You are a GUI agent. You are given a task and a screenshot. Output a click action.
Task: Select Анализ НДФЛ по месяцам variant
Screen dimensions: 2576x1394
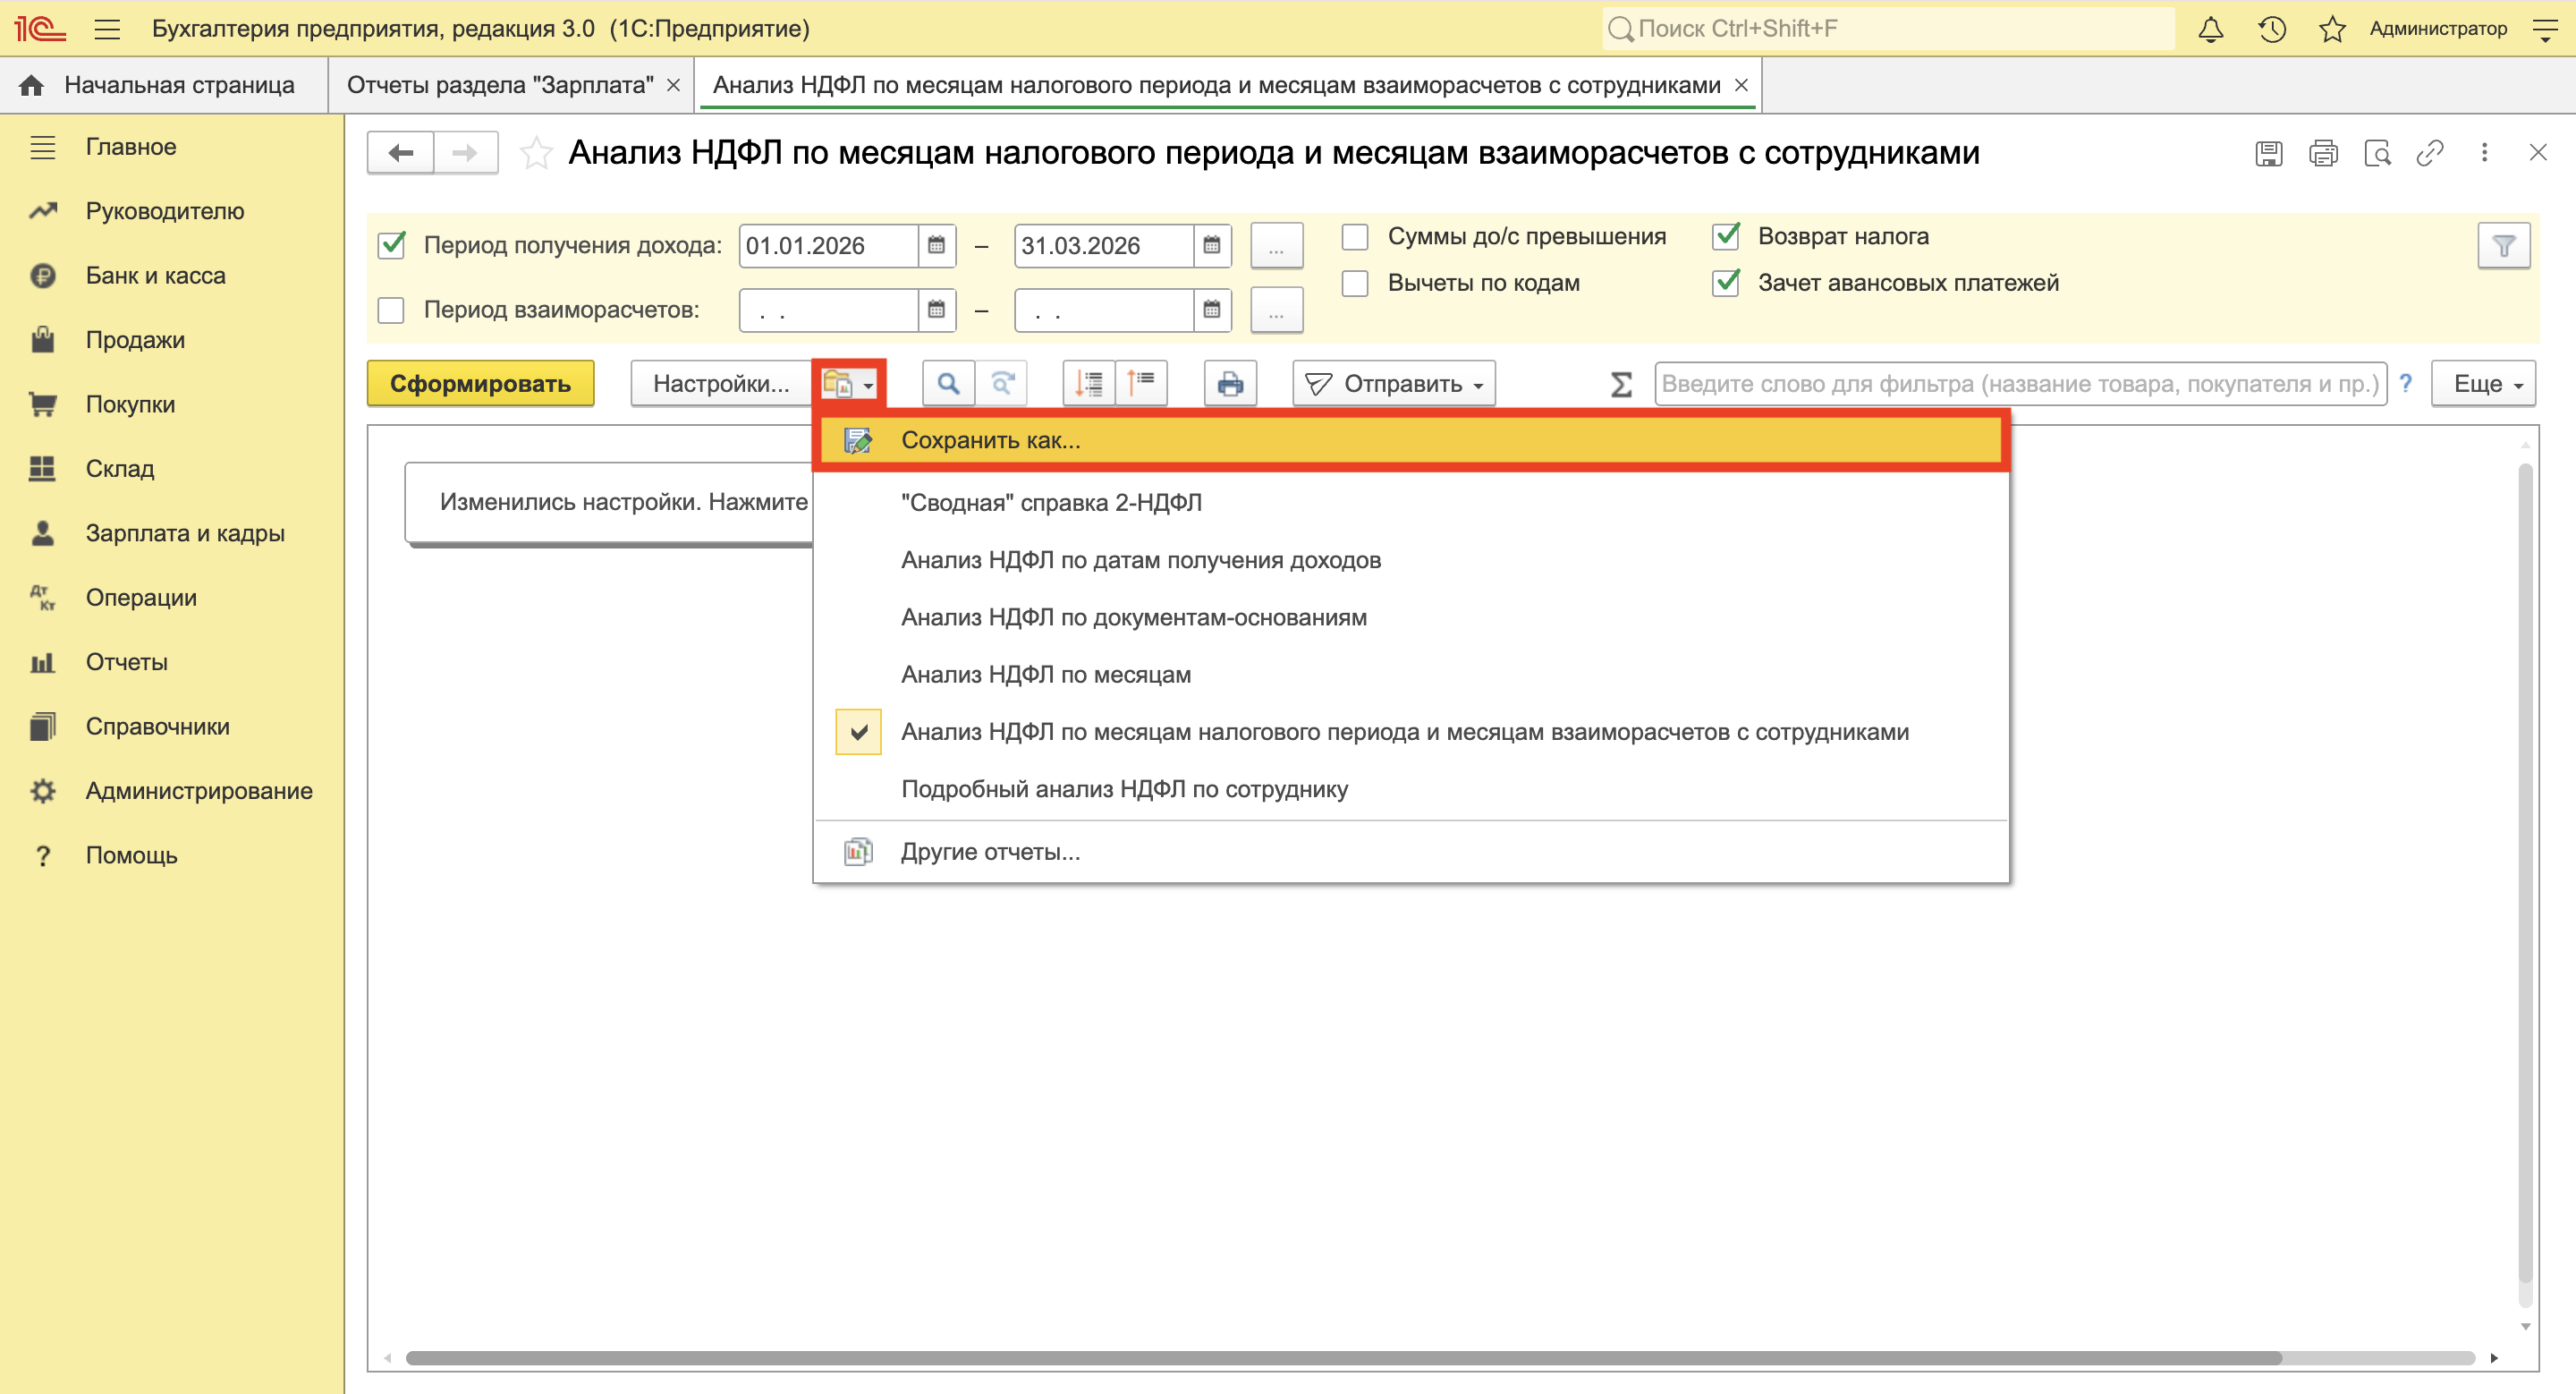point(1045,675)
